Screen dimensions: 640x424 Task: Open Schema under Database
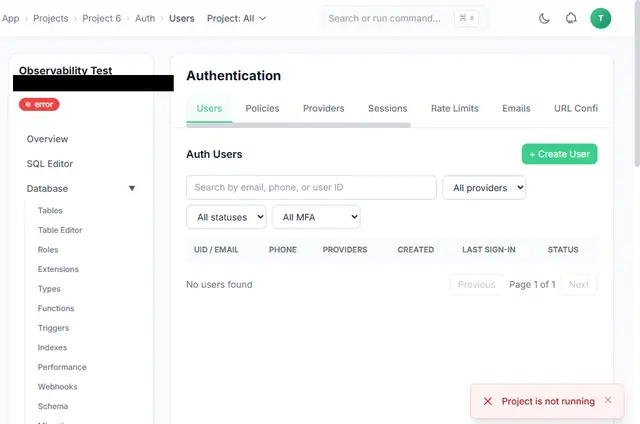[53, 406]
